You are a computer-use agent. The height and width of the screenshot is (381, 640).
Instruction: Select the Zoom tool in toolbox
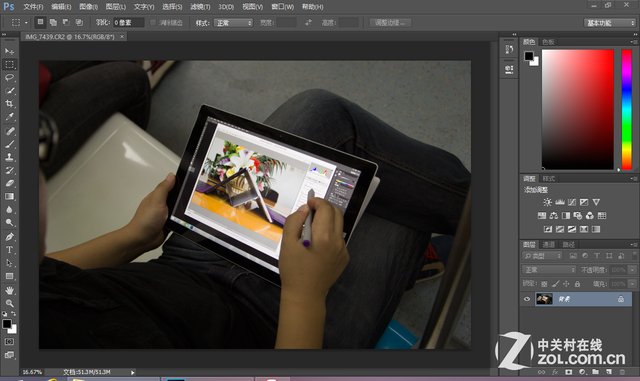[x=9, y=303]
